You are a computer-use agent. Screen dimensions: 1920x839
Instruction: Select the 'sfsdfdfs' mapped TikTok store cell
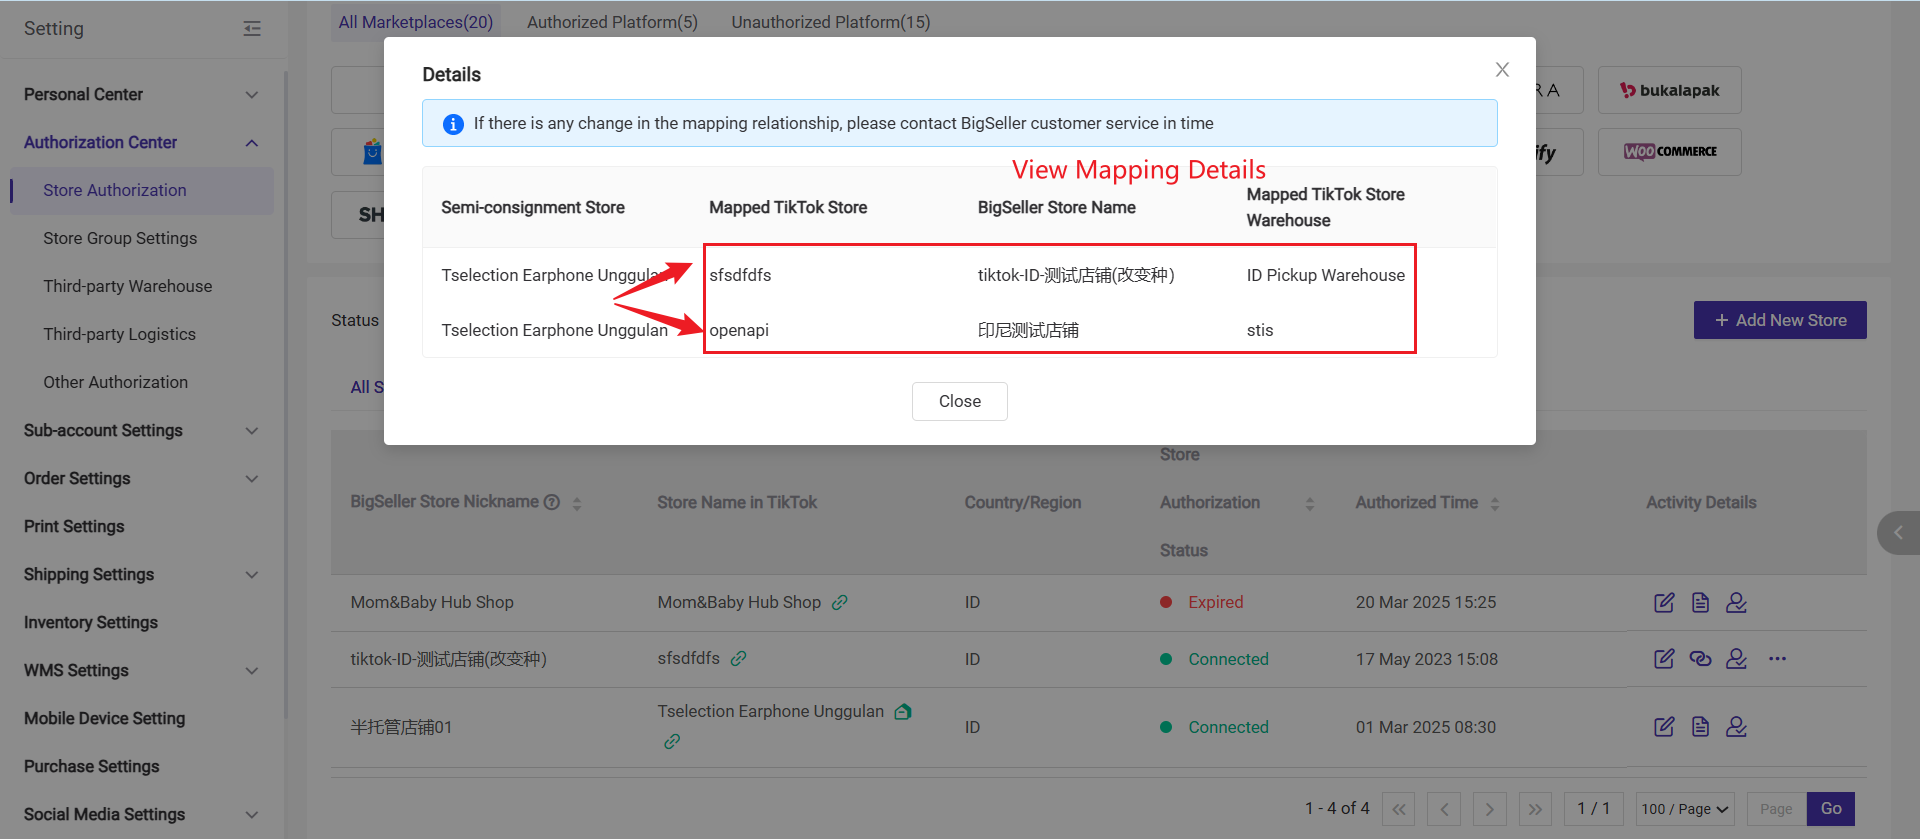(740, 275)
